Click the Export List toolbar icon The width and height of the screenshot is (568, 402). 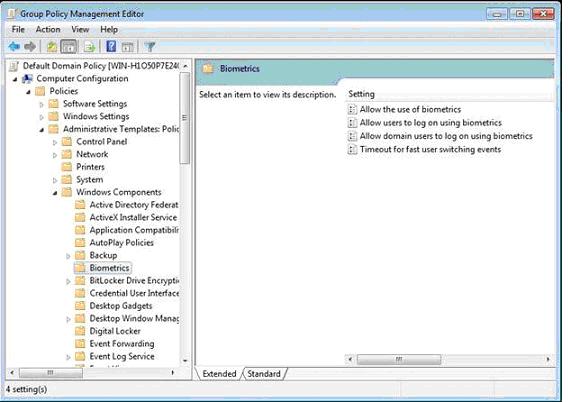[89, 47]
